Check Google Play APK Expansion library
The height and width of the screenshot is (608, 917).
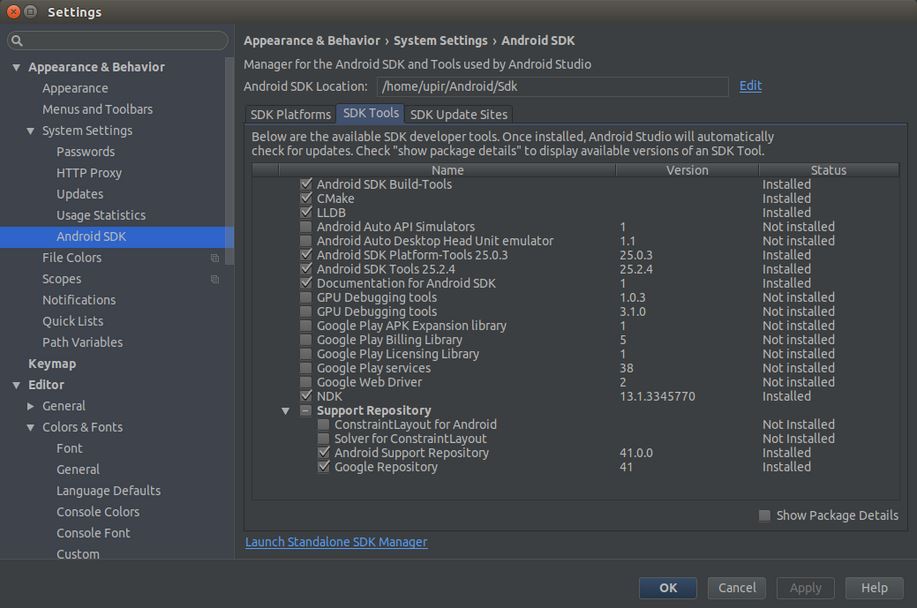[x=306, y=325]
